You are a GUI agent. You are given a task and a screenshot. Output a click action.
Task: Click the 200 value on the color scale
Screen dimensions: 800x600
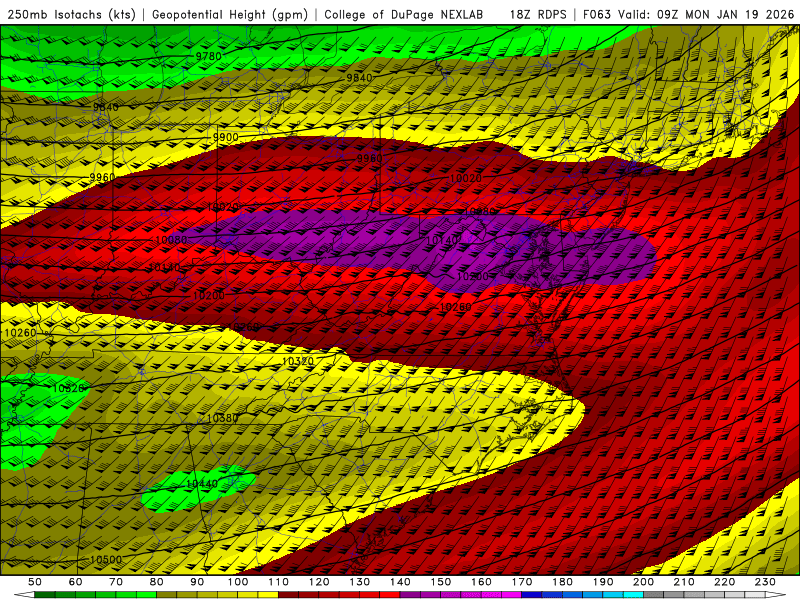click(x=644, y=582)
